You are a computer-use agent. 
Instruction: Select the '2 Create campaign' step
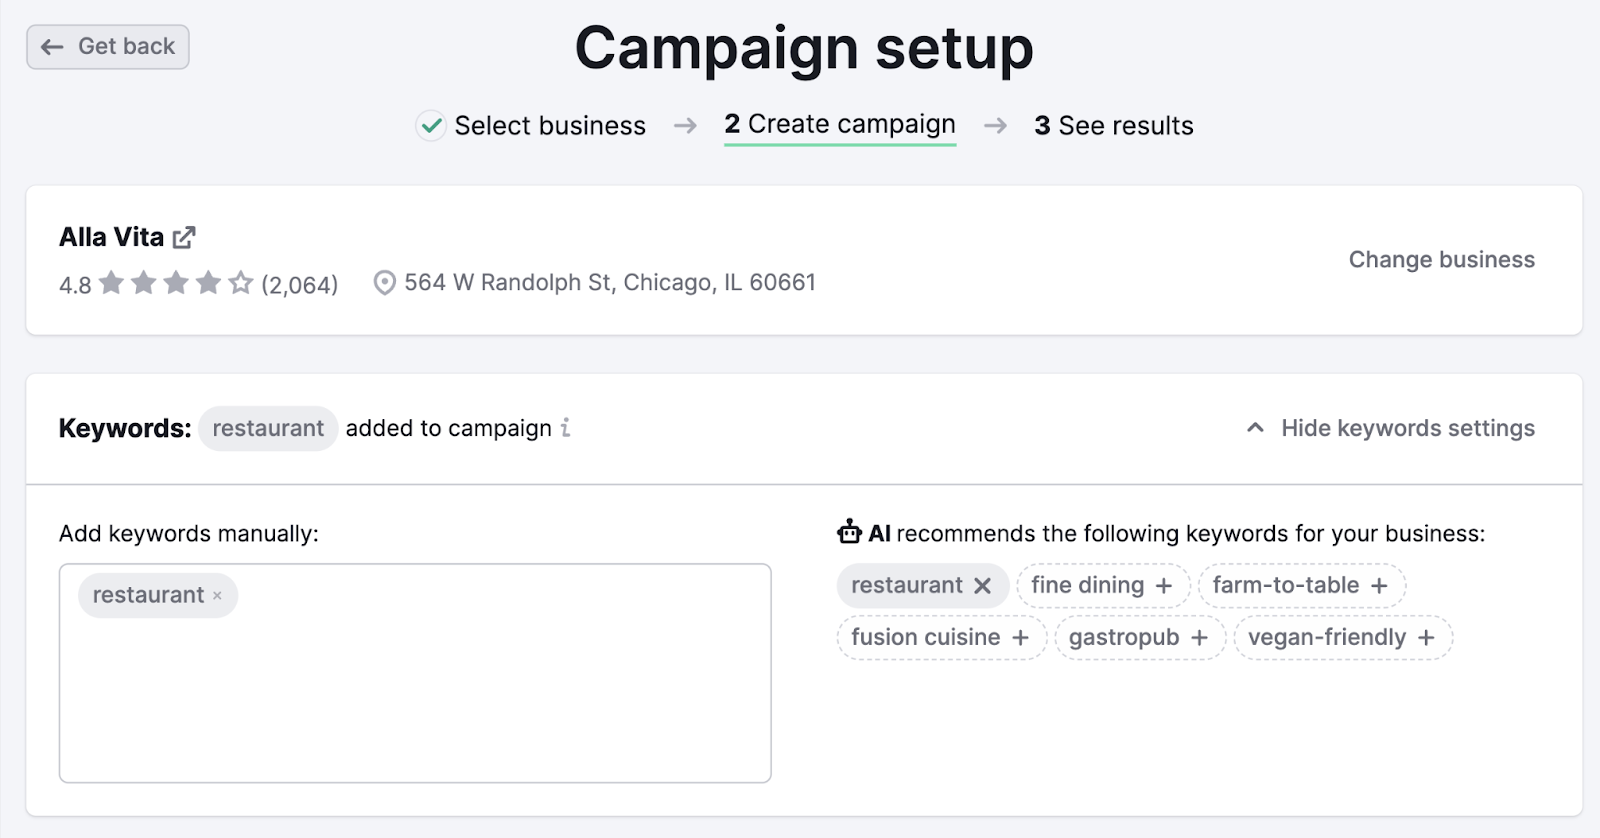(x=839, y=124)
